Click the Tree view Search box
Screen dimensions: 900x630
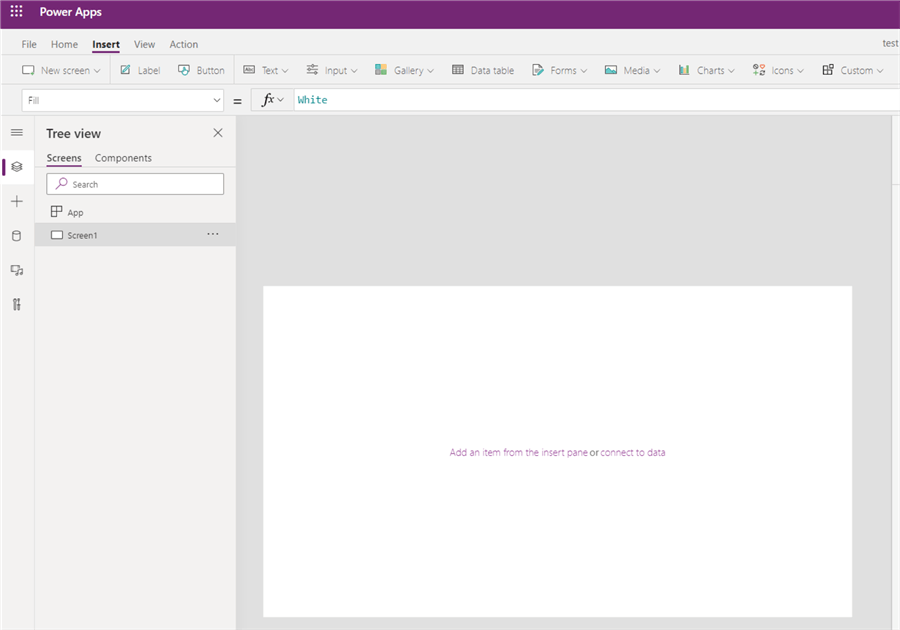coord(135,184)
